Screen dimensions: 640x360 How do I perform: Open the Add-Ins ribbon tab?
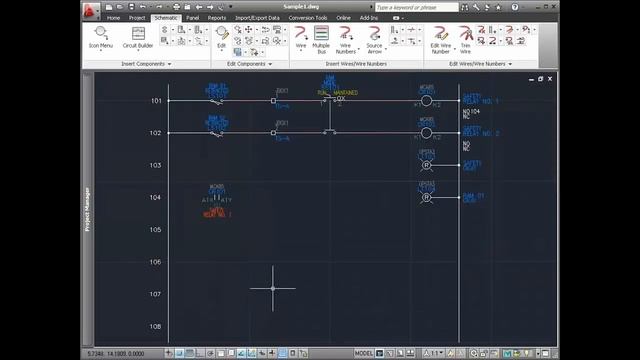coord(368,18)
